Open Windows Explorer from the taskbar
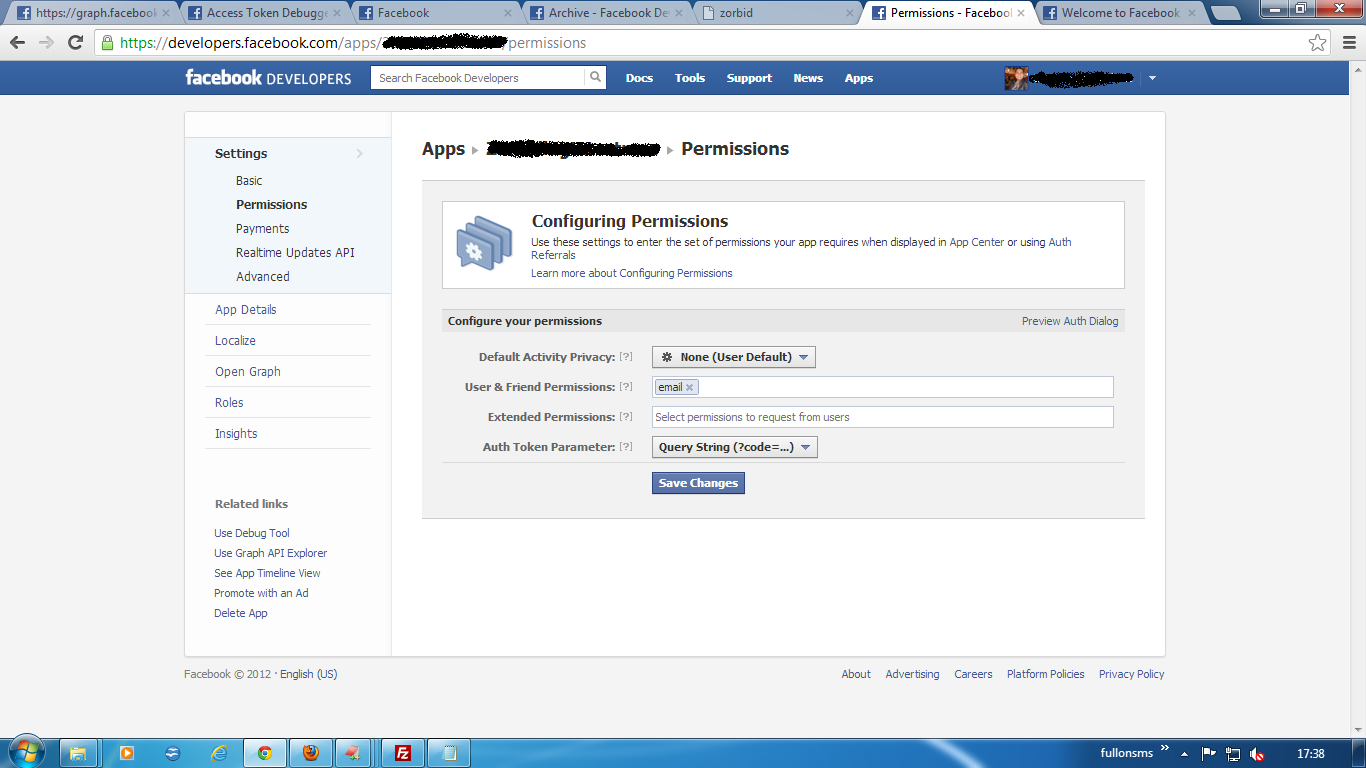Viewport: 1366px width, 768px height. click(78, 753)
